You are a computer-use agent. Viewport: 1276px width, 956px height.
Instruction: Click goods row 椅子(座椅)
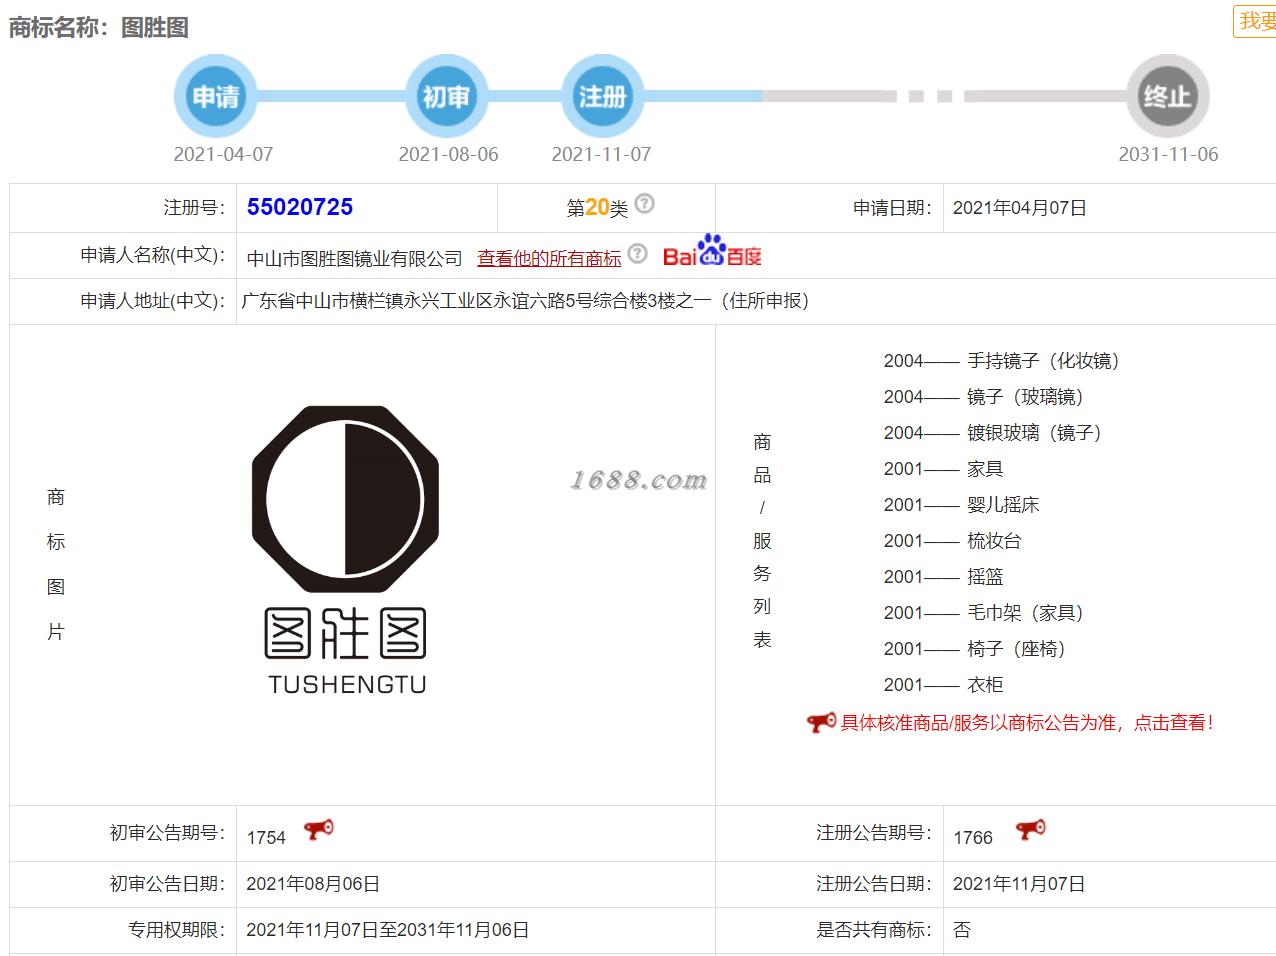[x=974, y=649]
